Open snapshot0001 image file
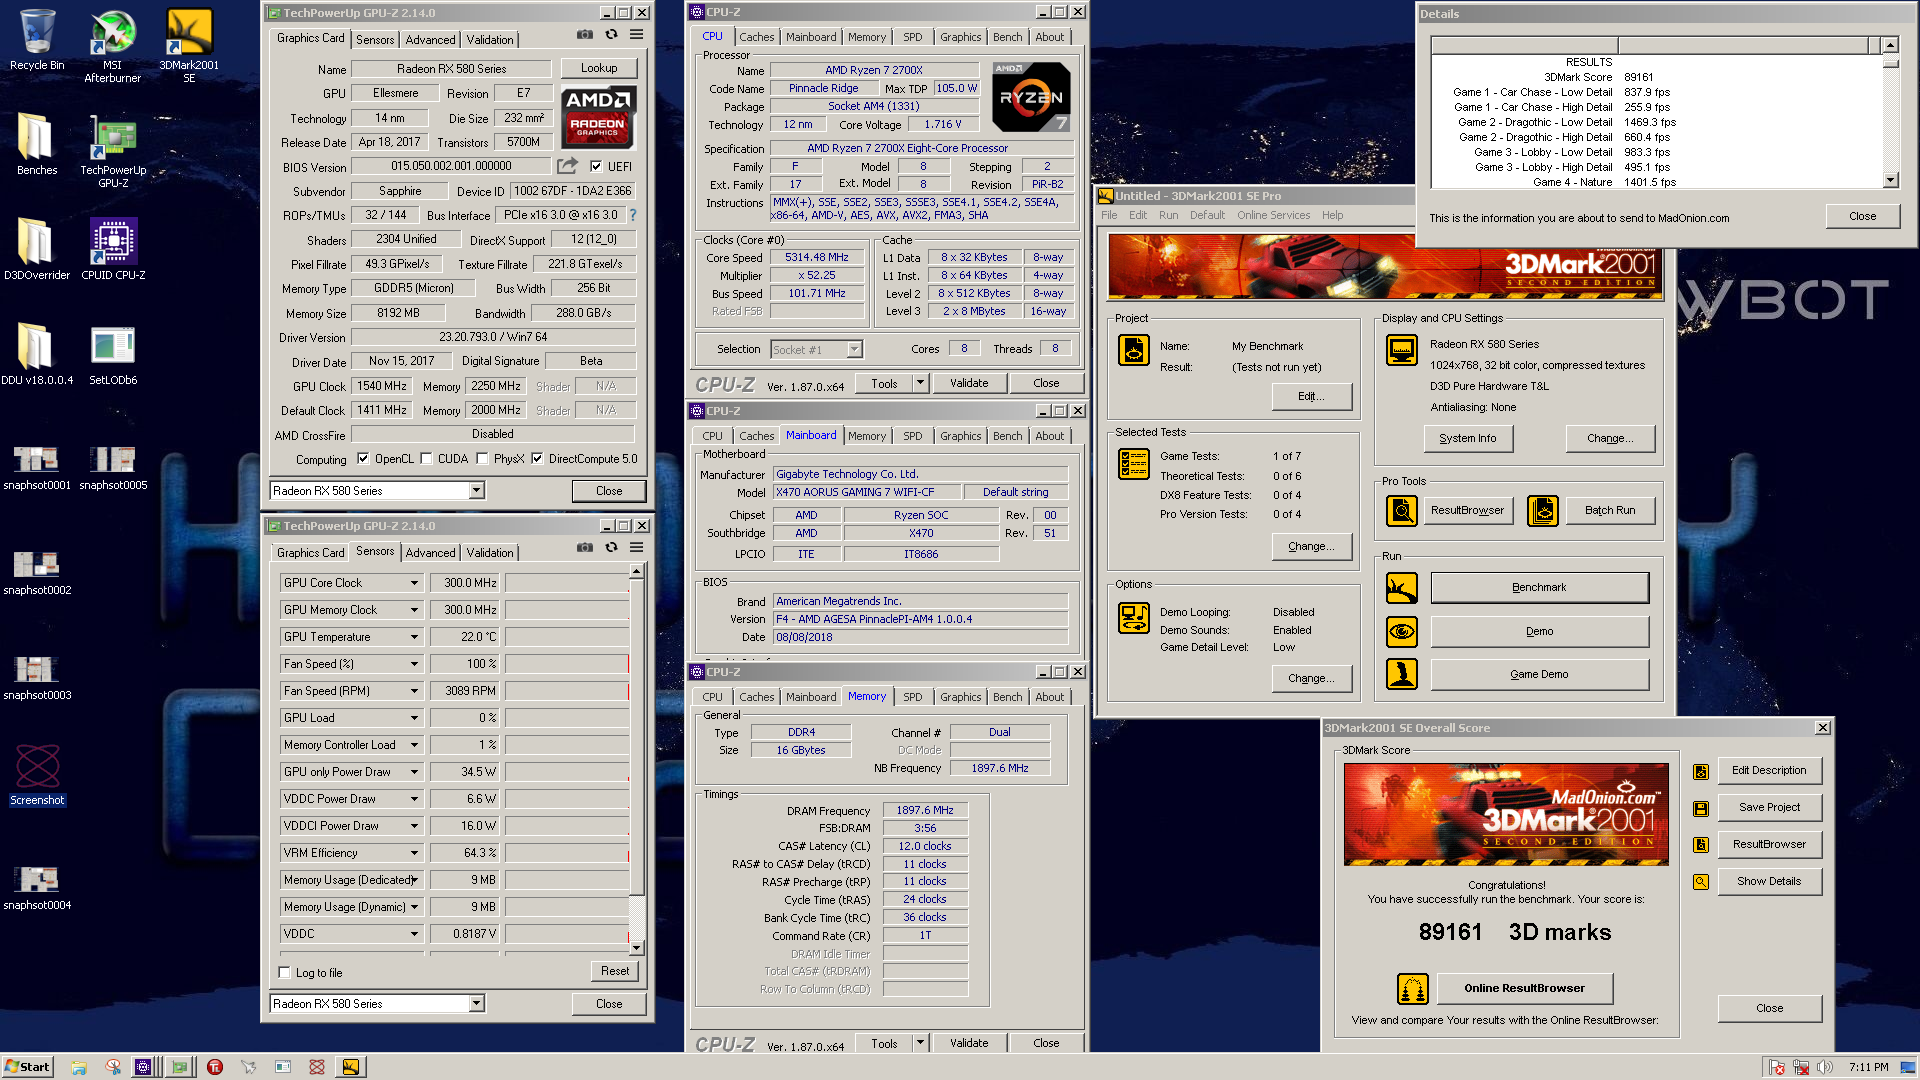Viewport: 1920px width, 1080px height. coord(37,467)
